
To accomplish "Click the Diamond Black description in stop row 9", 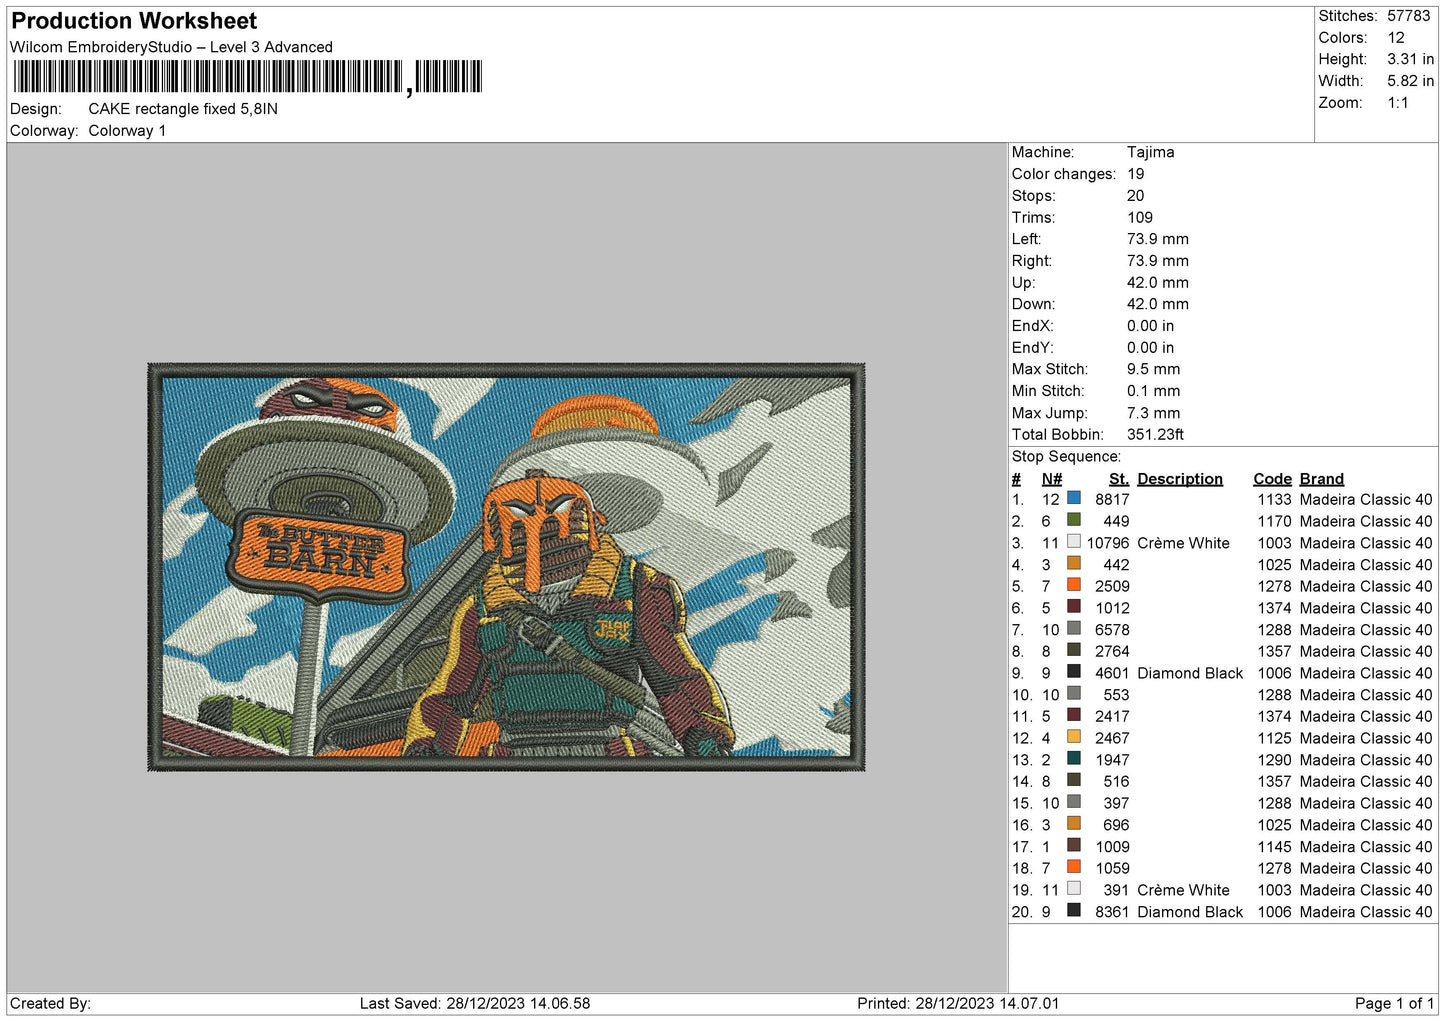I will click(x=1190, y=674).
